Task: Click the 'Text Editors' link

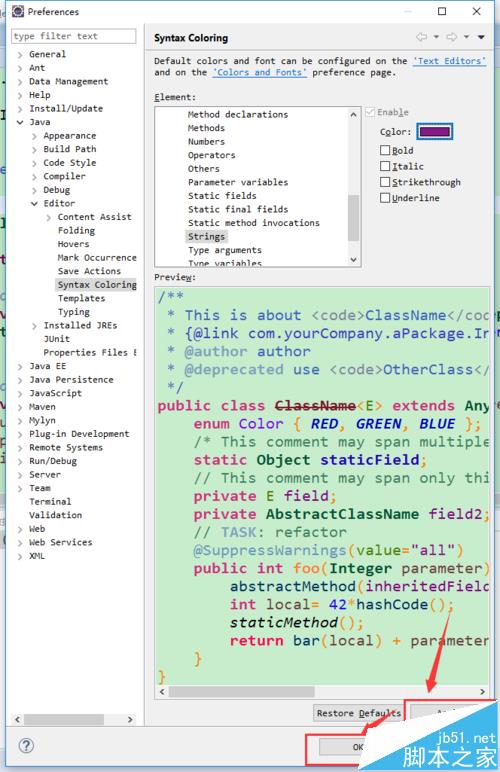Action: pyautogui.click(x=449, y=61)
